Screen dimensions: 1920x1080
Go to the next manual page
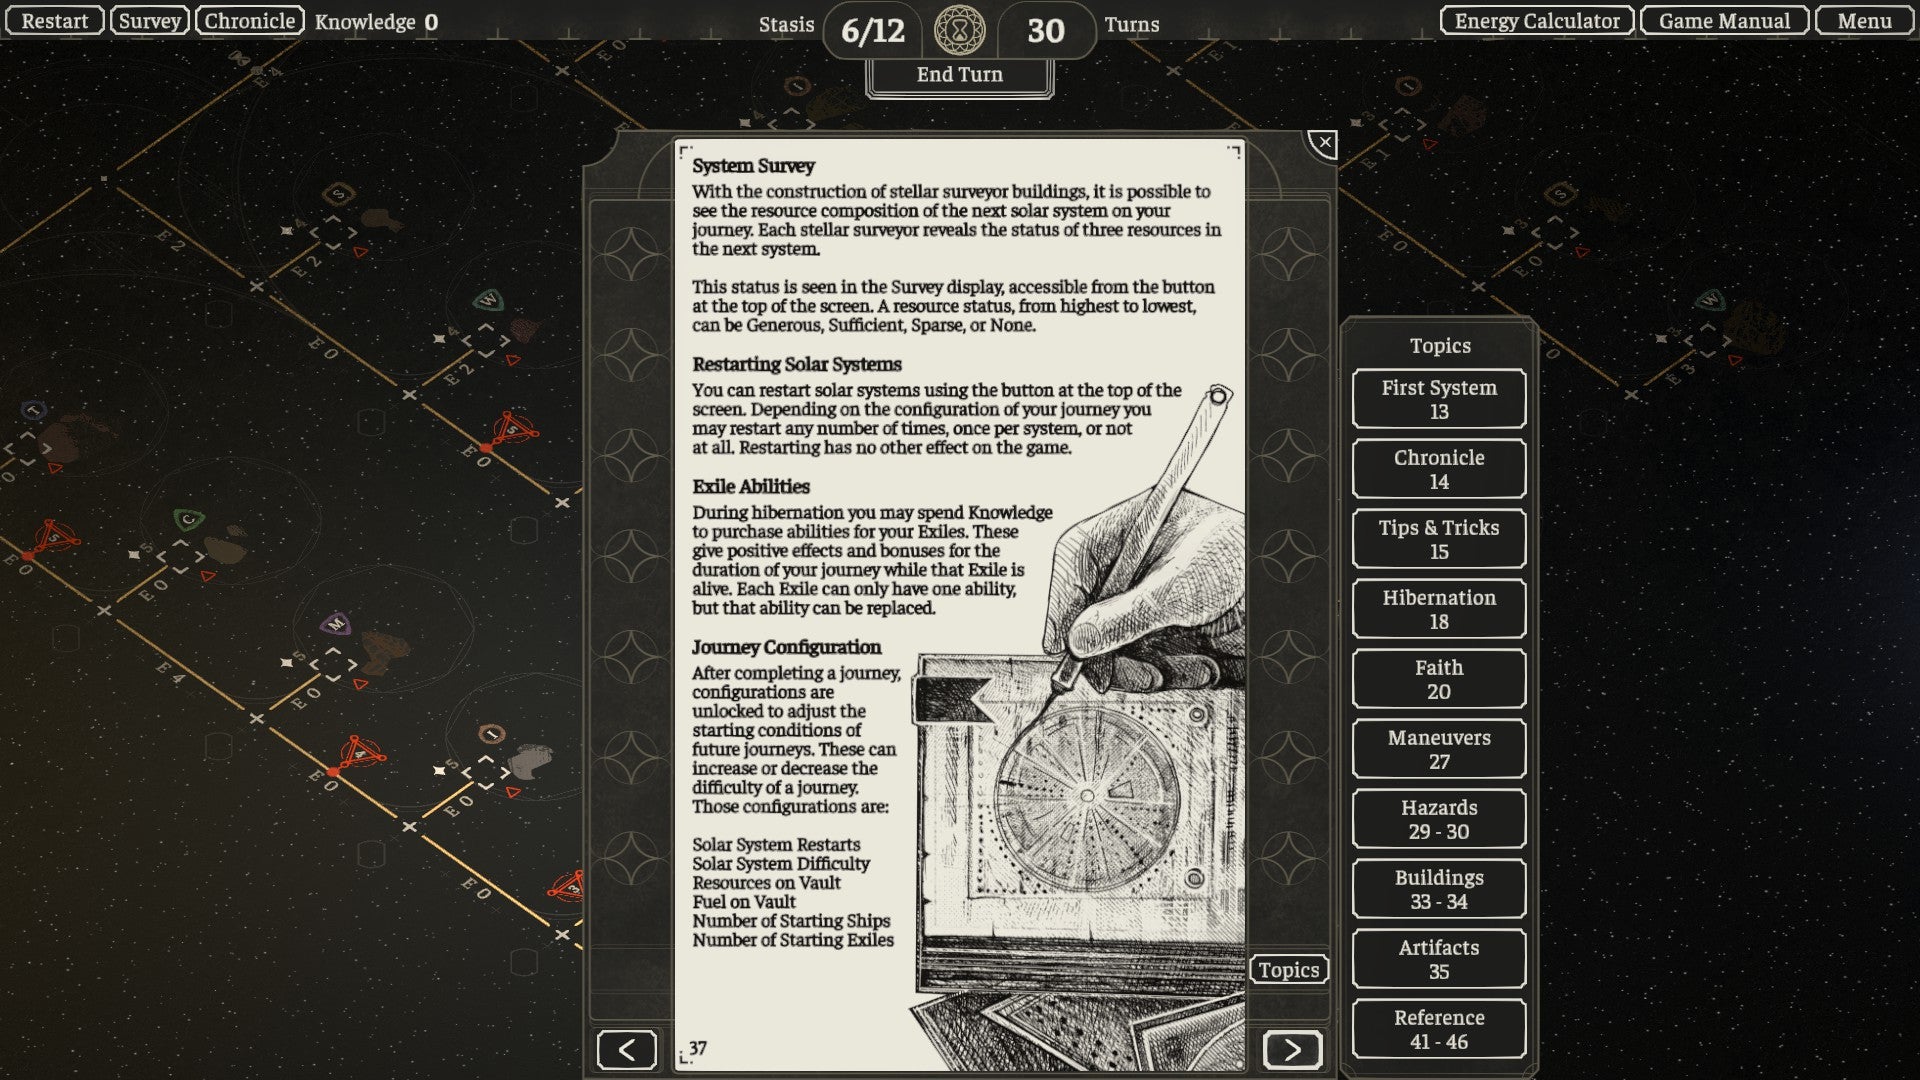click(1293, 1050)
